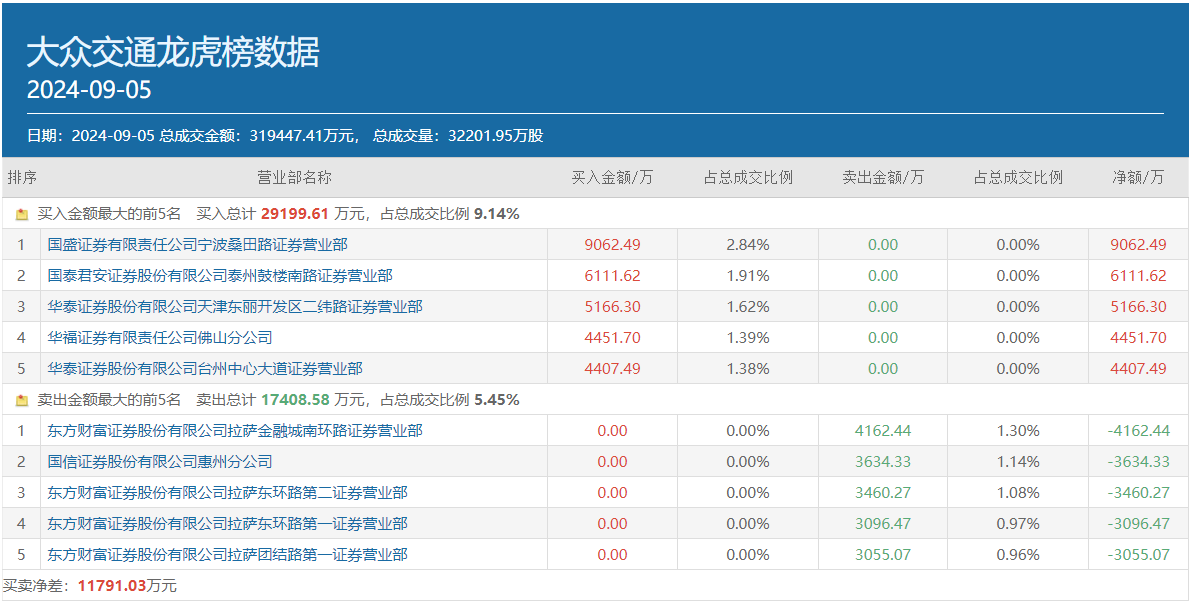Click the icon beside 卖出金额最大的前5名
The width and height of the screenshot is (1191, 605).
tap(22, 400)
